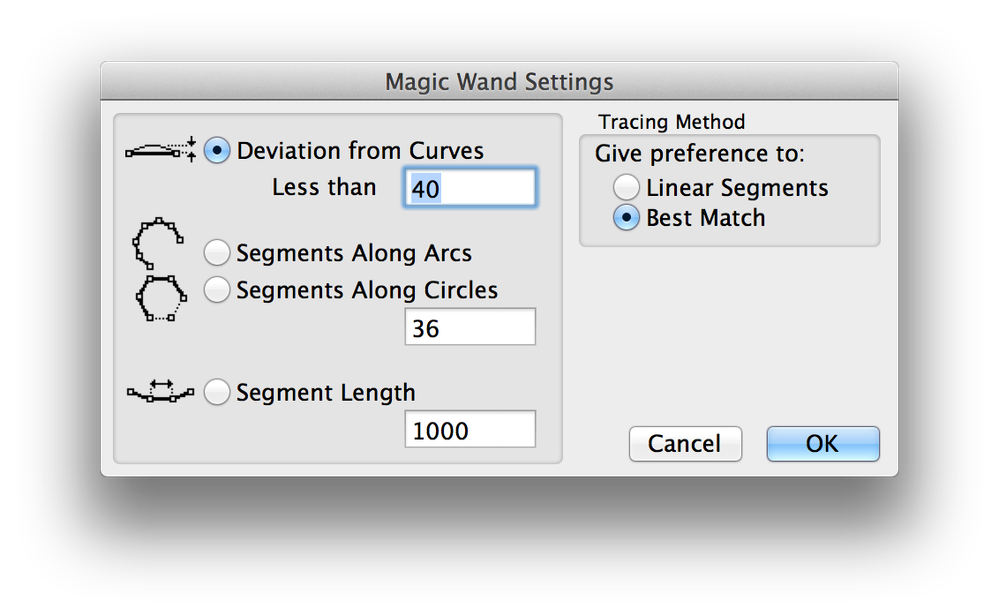Viewport: 999px width, 616px height.
Task: Click the Segment Length icon
Action: pos(160,392)
